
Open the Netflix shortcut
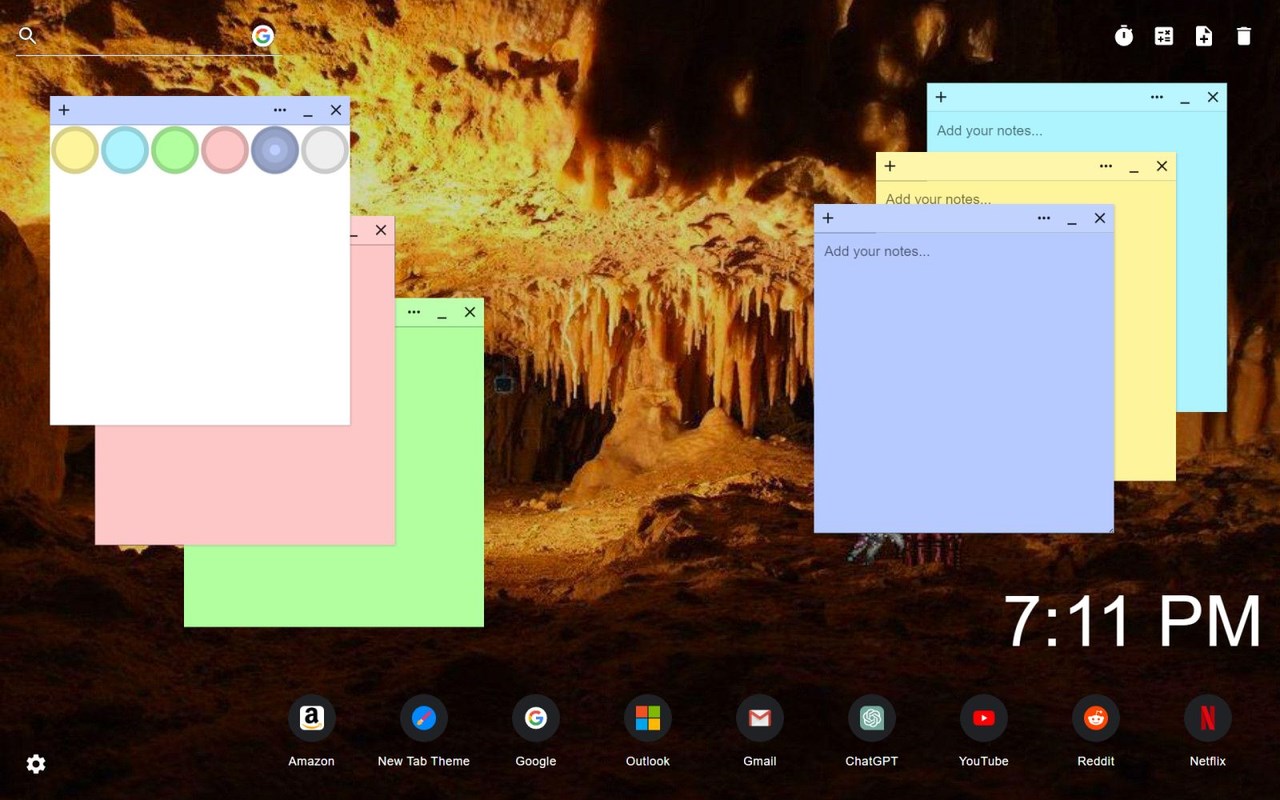pyautogui.click(x=1208, y=731)
